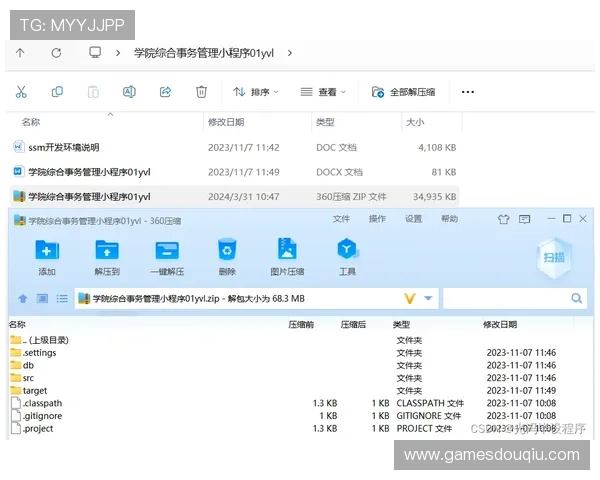This screenshot has width=600, height=480.
Task: Switch to icon view mode in 360压缩
Action: (x=42, y=298)
